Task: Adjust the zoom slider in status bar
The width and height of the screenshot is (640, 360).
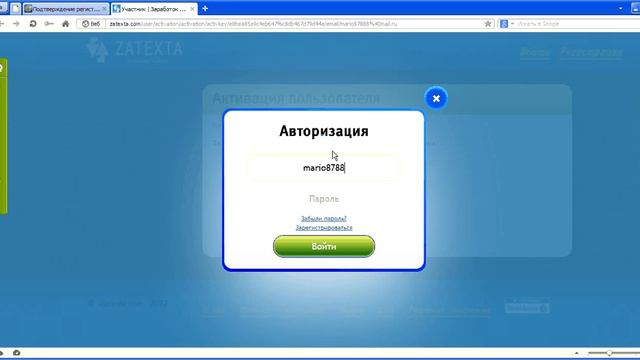Action: [609, 353]
